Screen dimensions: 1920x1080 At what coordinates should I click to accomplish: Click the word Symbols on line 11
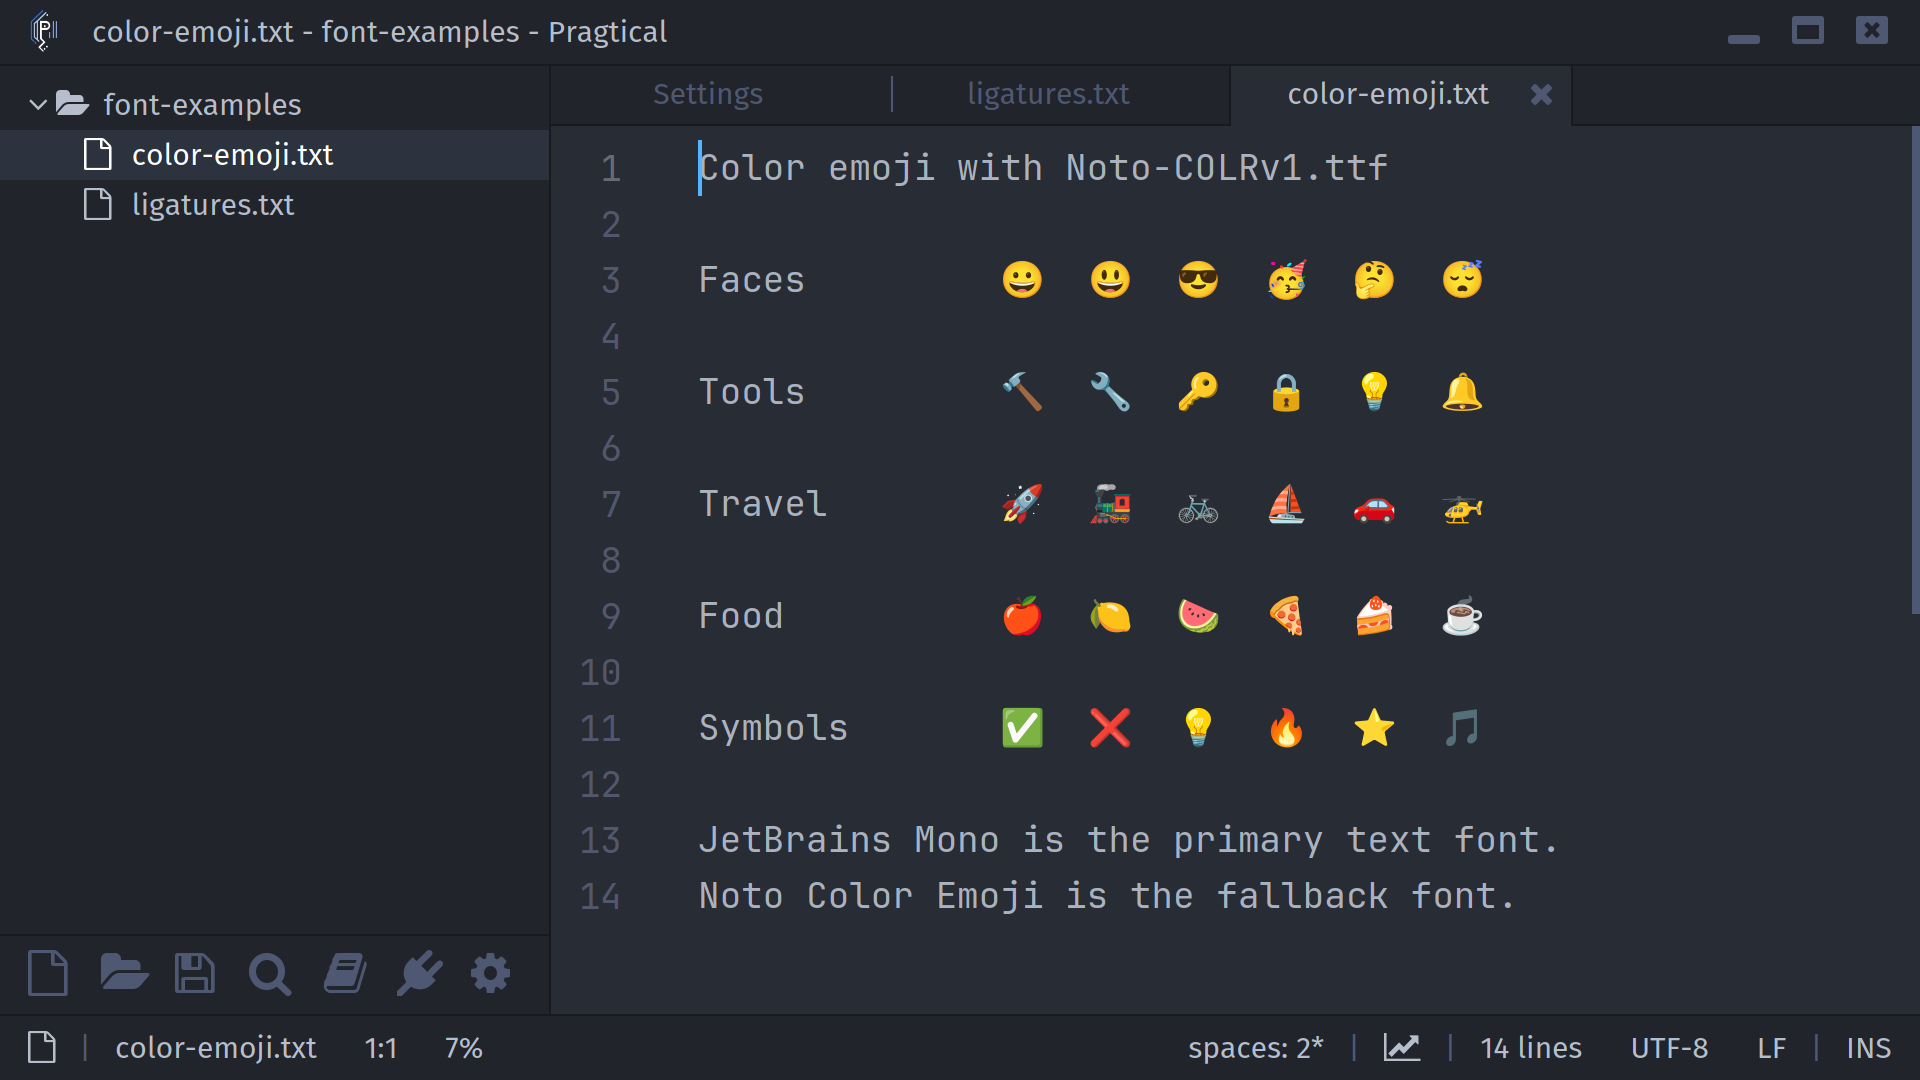point(773,728)
